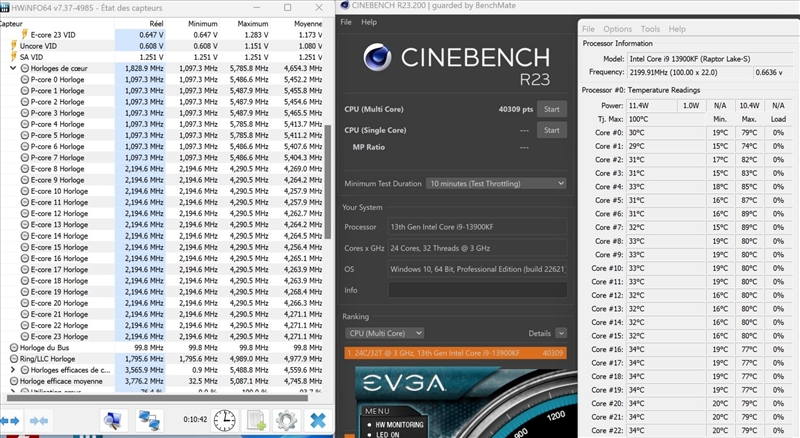Expand the Details arrow in Ranking
Screen dimensions: 800x438
coord(561,333)
